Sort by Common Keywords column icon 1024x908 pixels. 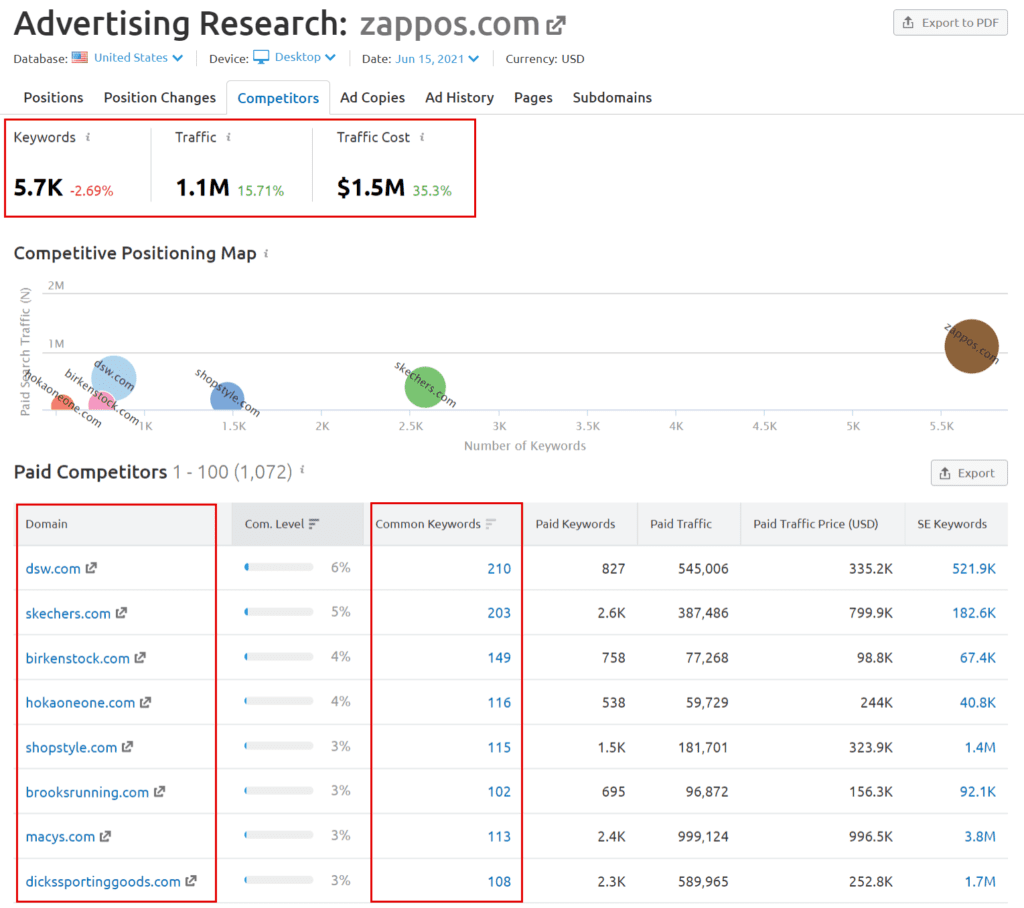(x=491, y=524)
